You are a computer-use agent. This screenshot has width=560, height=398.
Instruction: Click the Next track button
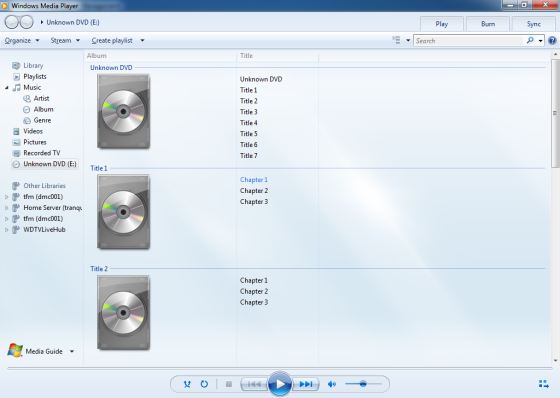[306, 384]
